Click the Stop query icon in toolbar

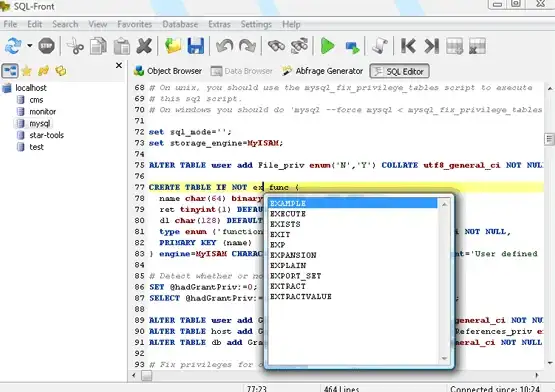pyautogui.click(x=46, y=46)
